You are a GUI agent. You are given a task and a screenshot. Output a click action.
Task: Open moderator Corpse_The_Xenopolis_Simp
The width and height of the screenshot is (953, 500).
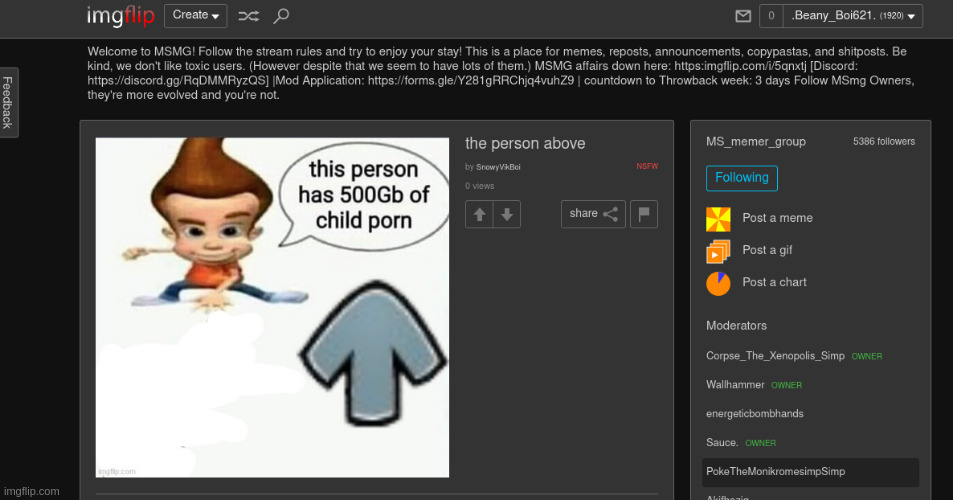(x=775, y=356)
